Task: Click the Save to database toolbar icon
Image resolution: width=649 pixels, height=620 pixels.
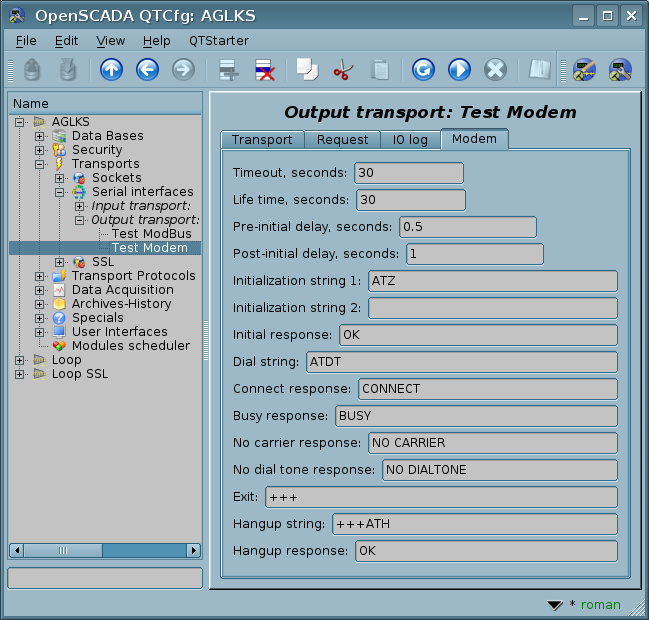Action: (68, 70)
